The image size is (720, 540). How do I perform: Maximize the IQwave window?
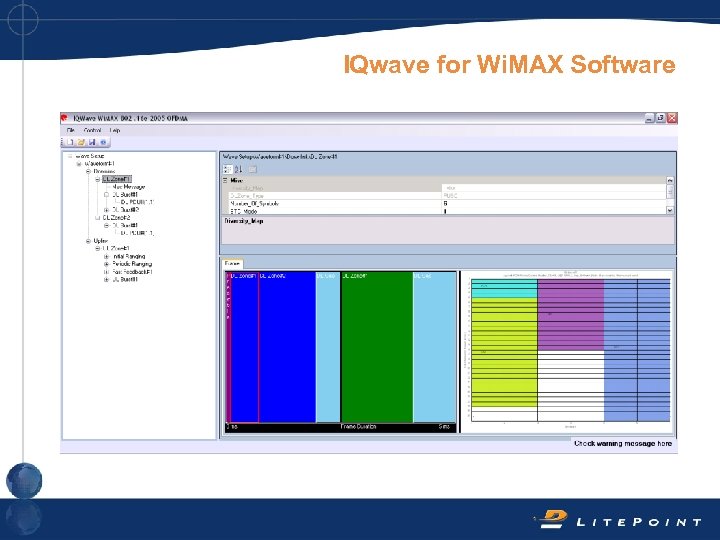point(661,118)
